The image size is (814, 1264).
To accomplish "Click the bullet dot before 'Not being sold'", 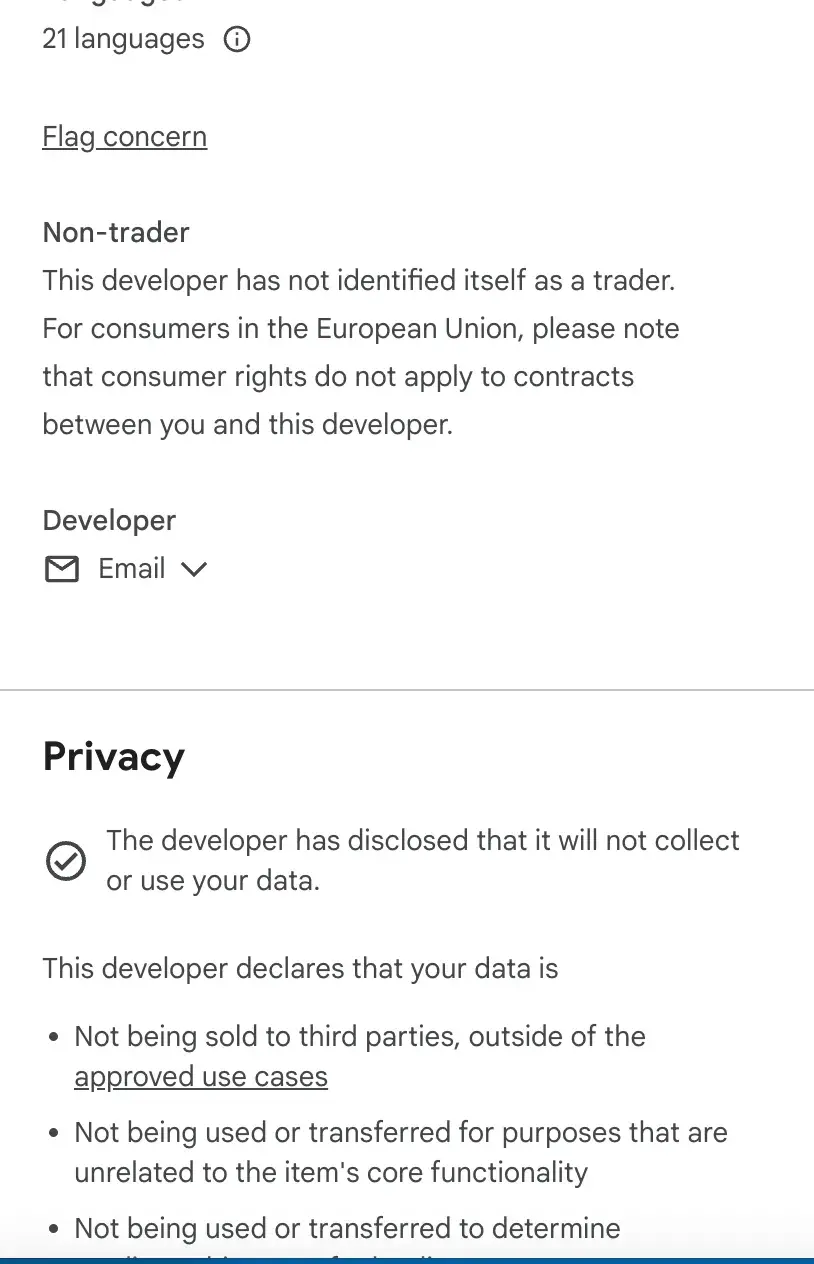I will [x=54, y=1037].
